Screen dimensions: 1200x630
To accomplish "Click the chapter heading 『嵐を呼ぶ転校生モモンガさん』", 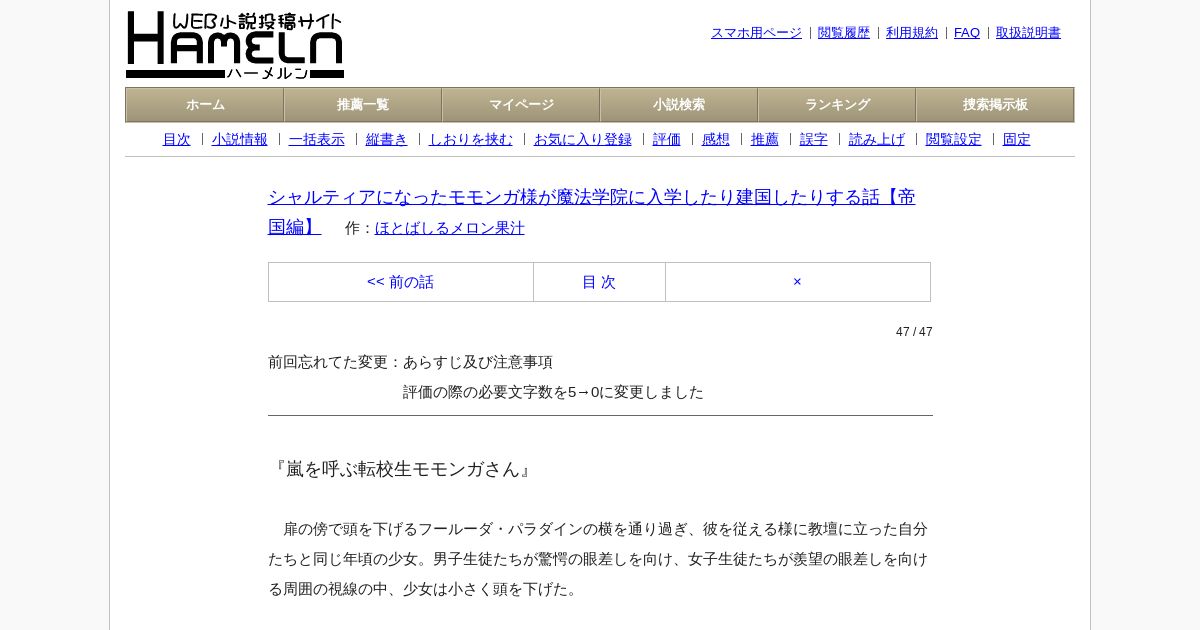I will coord(403,469).
